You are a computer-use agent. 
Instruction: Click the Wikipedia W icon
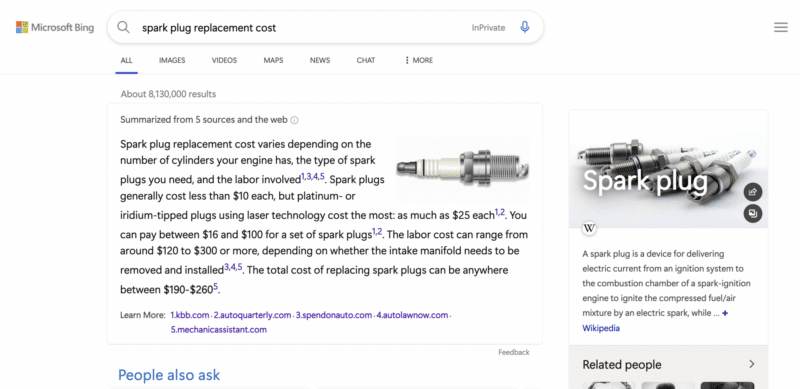pos(589,228)
